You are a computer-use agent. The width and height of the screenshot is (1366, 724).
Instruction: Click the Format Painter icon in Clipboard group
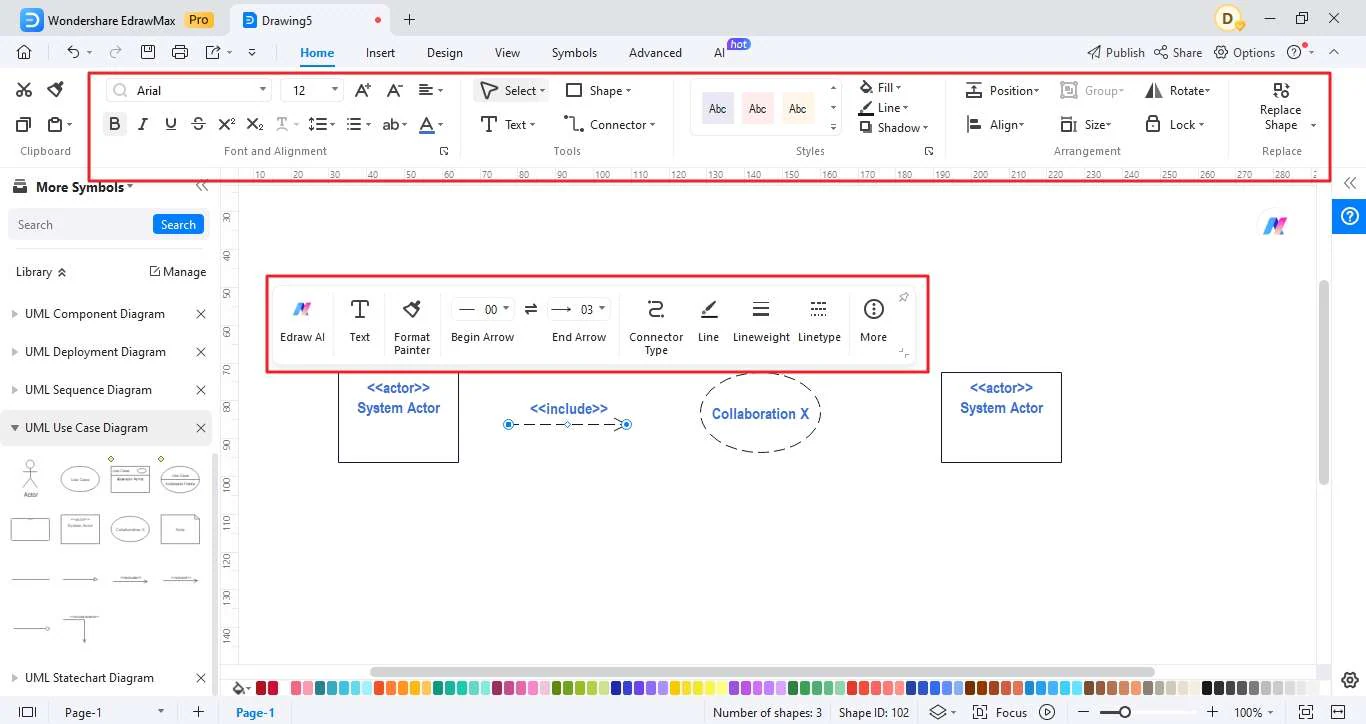(x=56, y=90)
